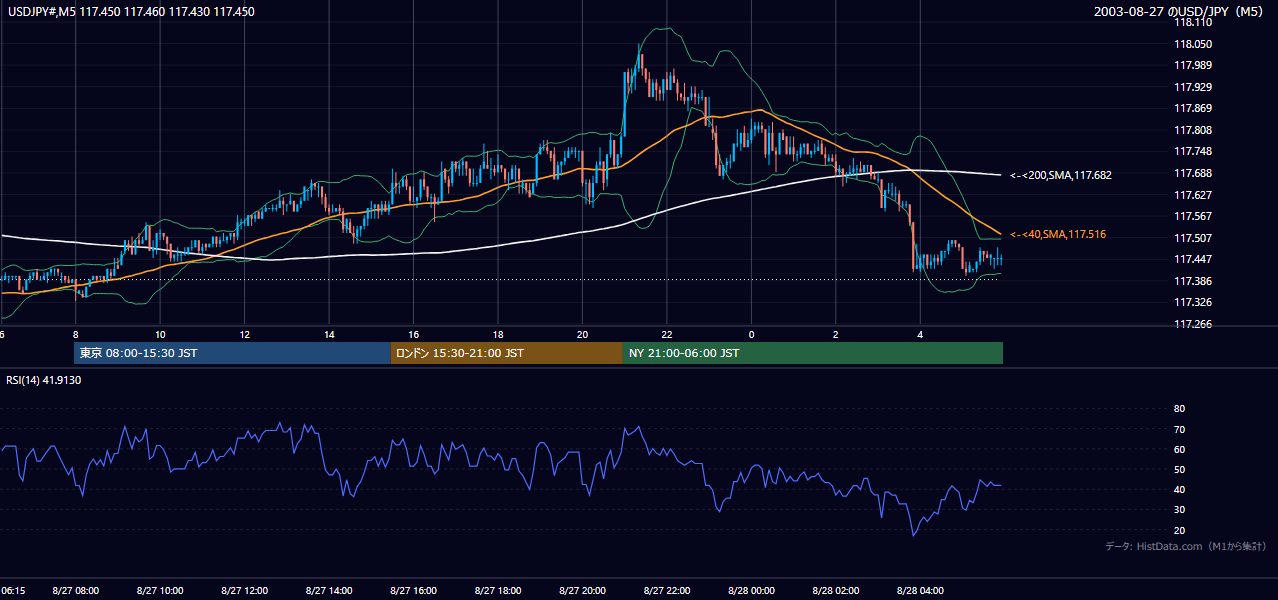Click the hour tick 8 under the price chart
1278x600 pixels.
(76, 334)
